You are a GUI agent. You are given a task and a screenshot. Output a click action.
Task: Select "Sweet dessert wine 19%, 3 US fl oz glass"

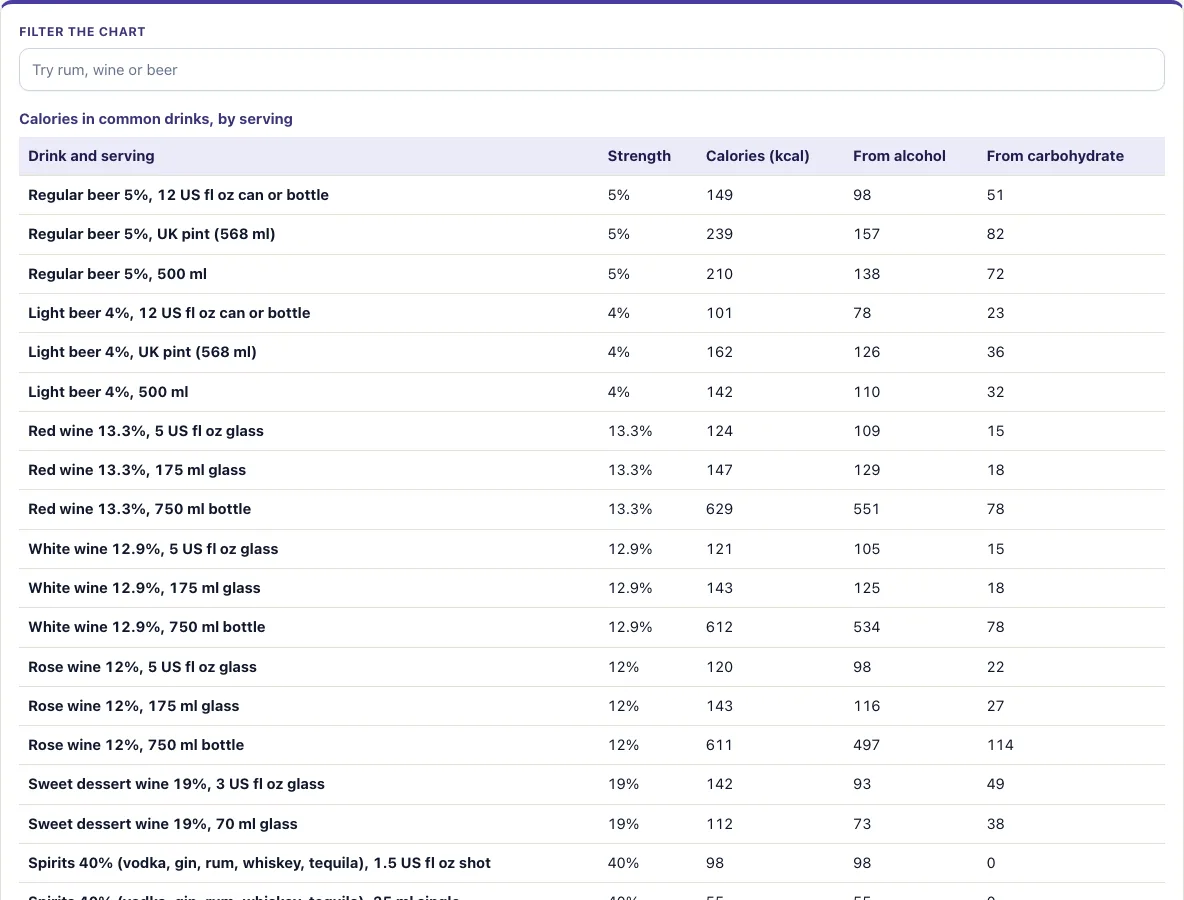[176, 784]
